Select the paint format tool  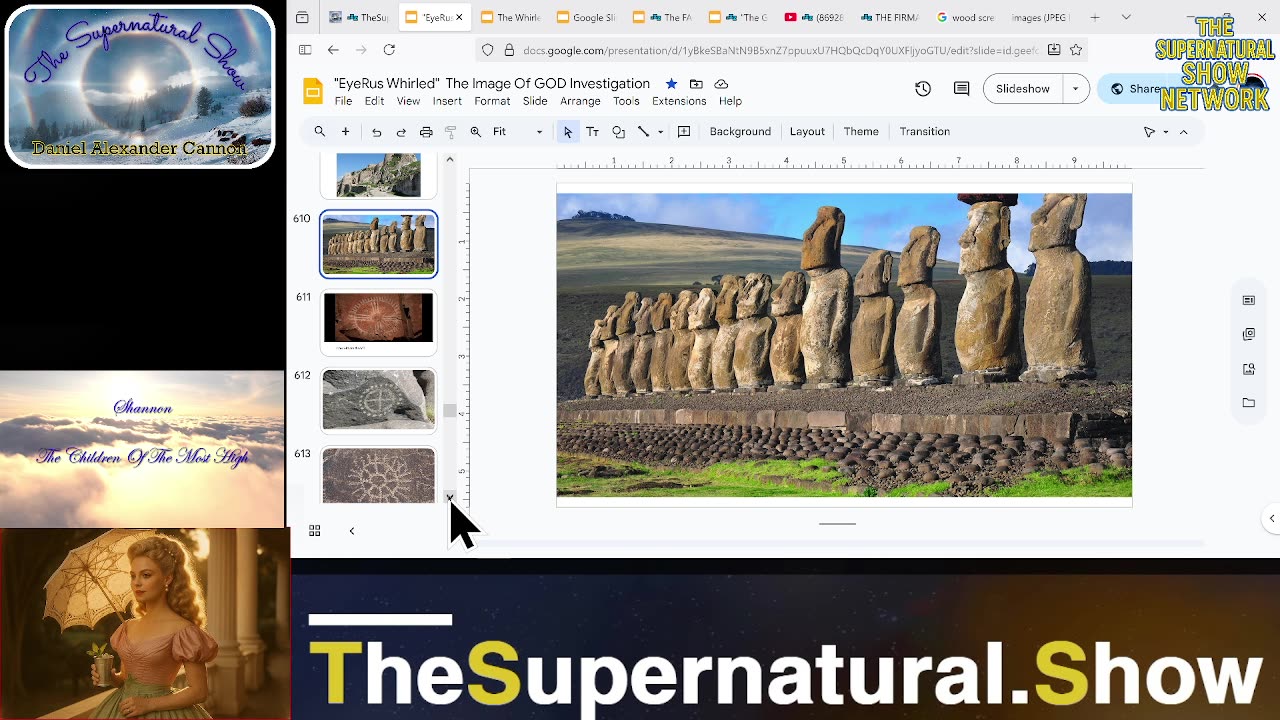pos(451,132)
